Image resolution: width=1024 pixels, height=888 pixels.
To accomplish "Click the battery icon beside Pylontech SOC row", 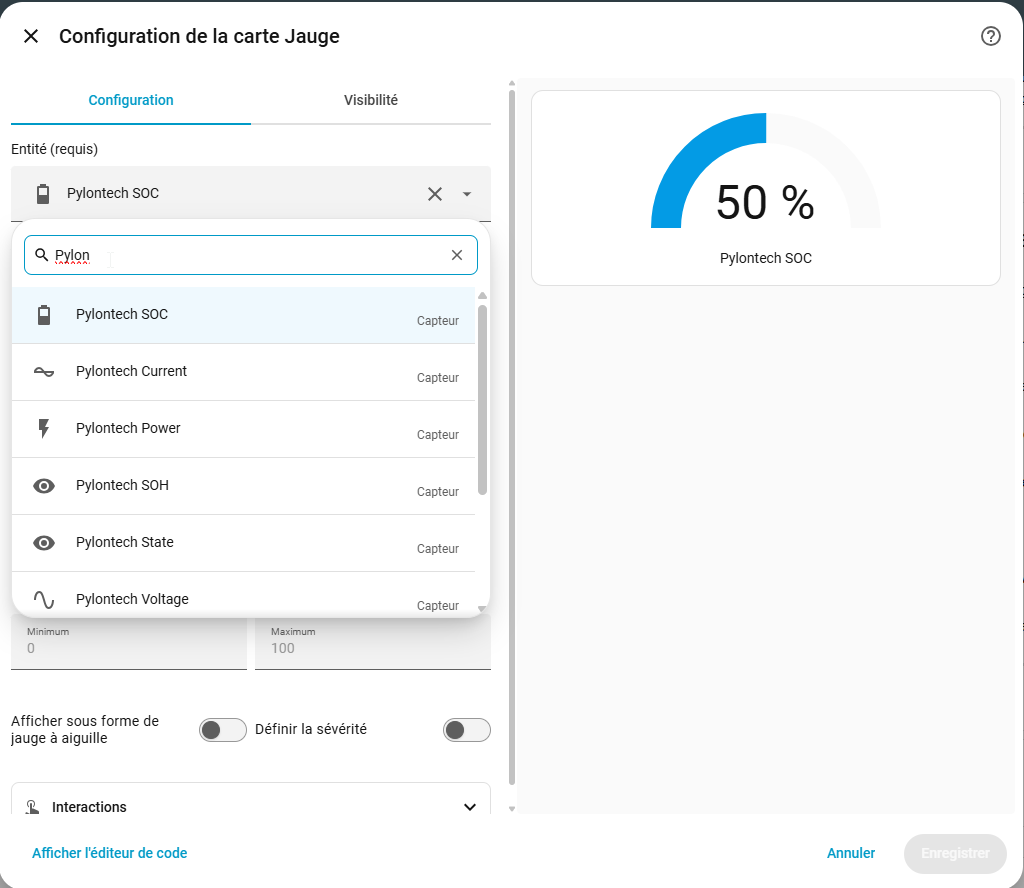I will click(44, 315).
